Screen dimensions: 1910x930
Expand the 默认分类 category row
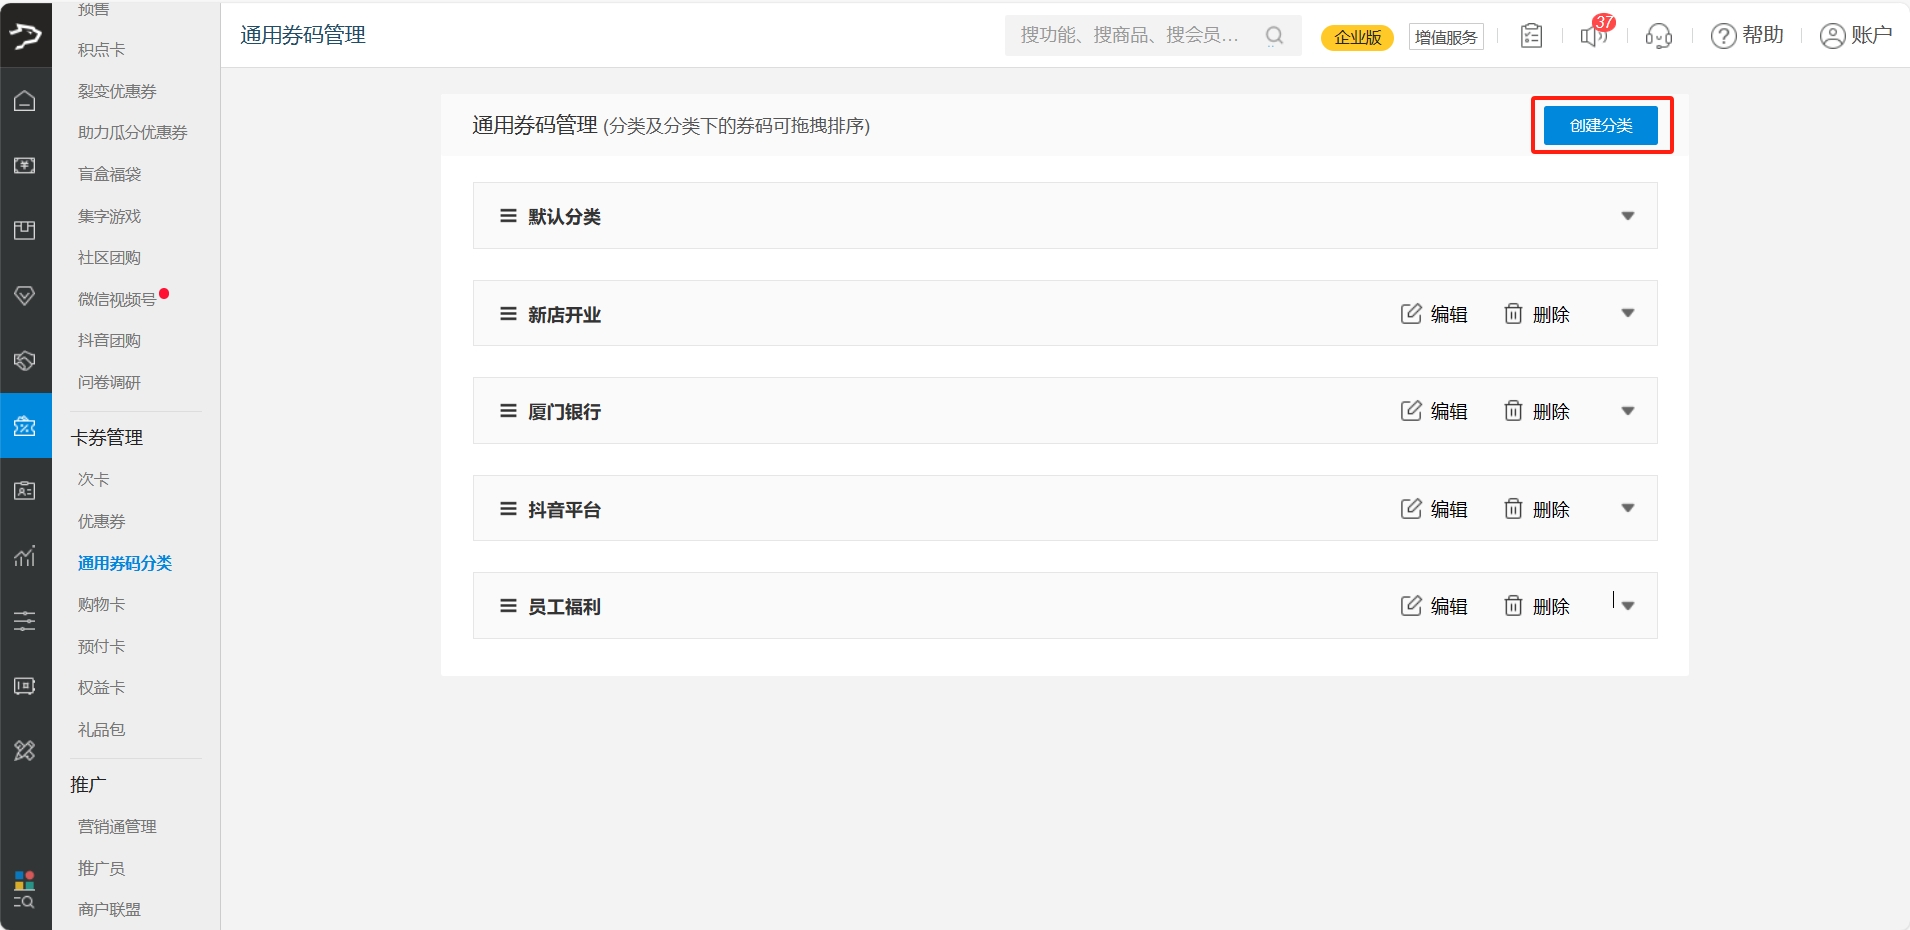(x=1627, y=216)
